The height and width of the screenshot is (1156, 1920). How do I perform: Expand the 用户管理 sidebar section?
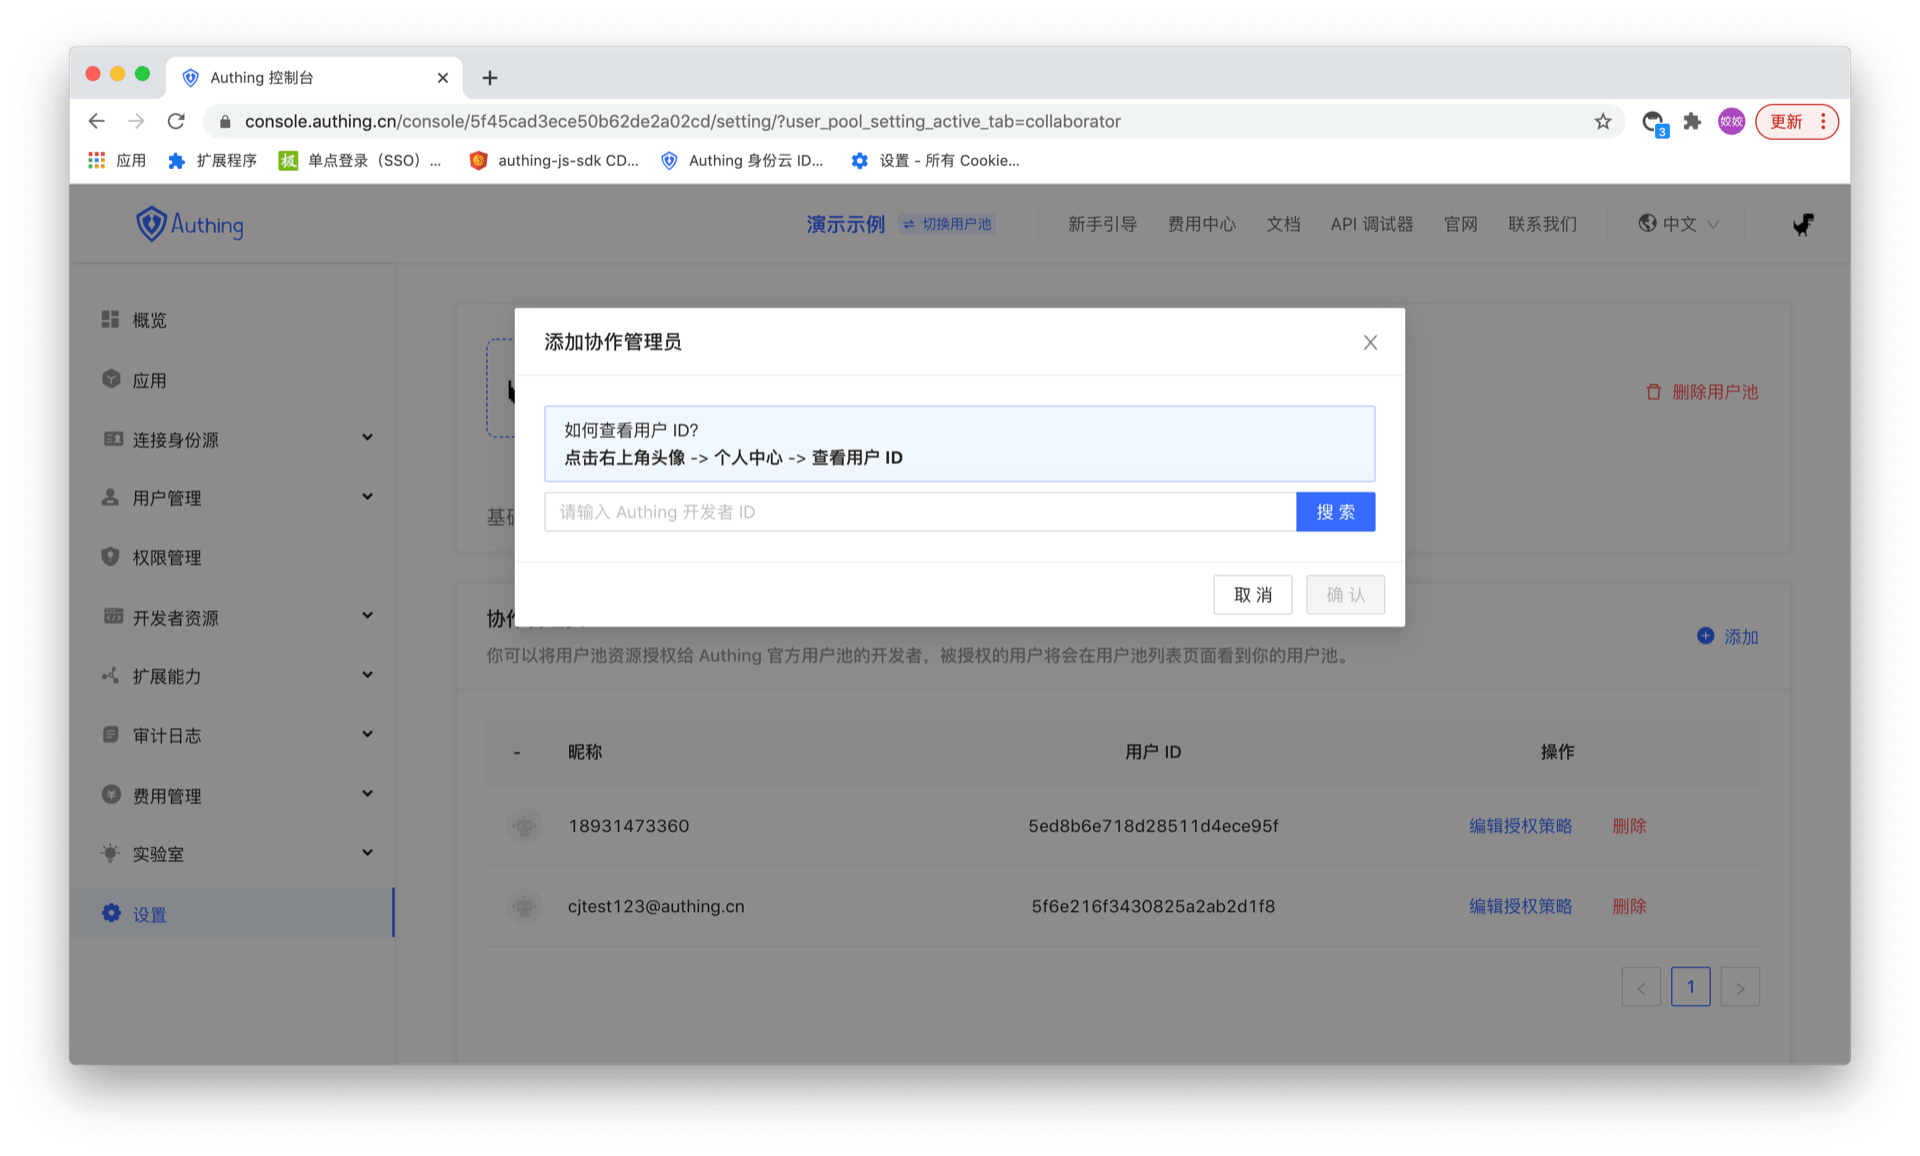point(367,497)
